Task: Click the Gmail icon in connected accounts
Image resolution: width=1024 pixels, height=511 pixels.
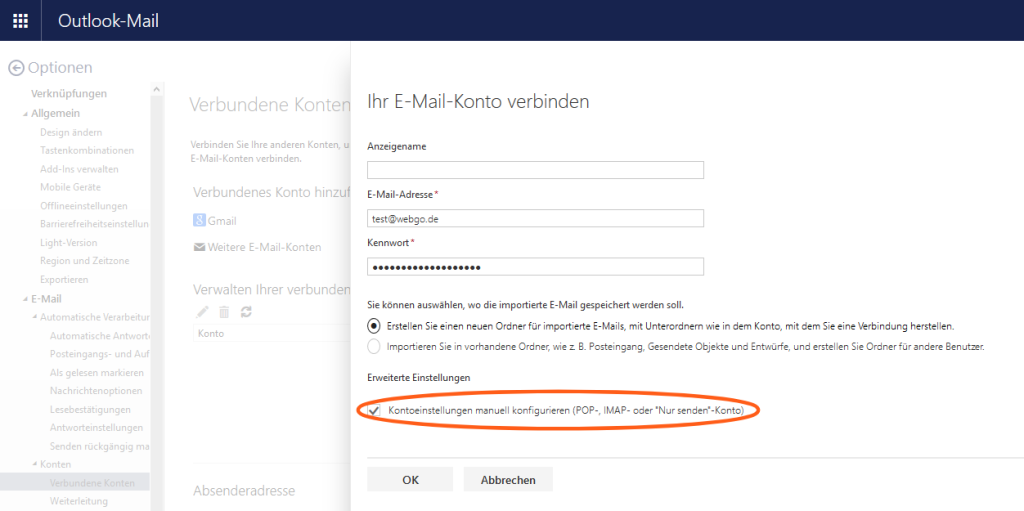Action: point(200,220)
